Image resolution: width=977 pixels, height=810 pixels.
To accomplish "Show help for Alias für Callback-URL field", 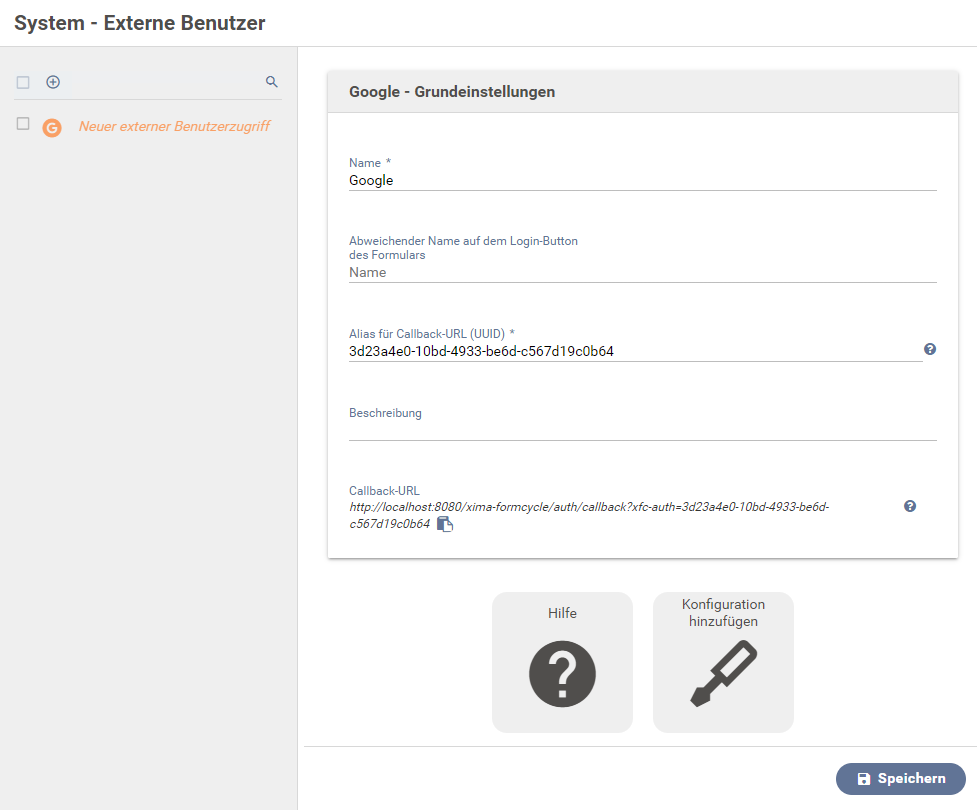I will (930, 349).
